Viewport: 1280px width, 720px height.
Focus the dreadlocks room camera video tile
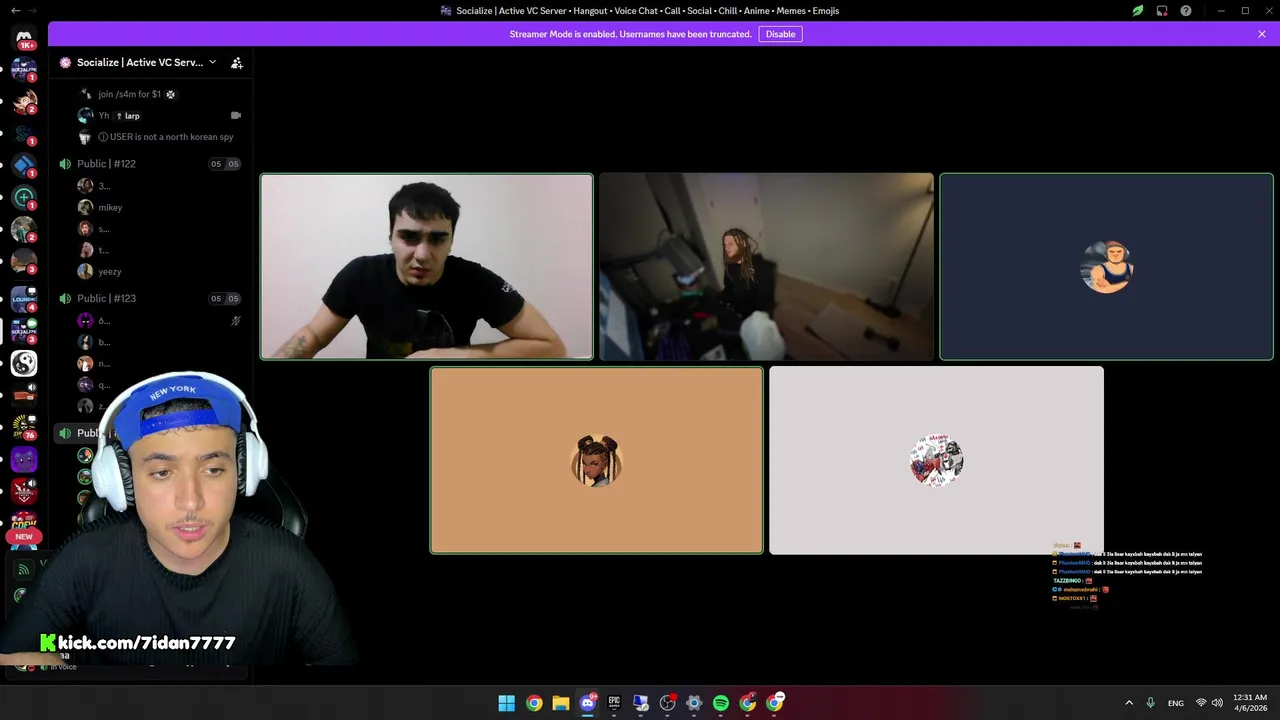766,267
